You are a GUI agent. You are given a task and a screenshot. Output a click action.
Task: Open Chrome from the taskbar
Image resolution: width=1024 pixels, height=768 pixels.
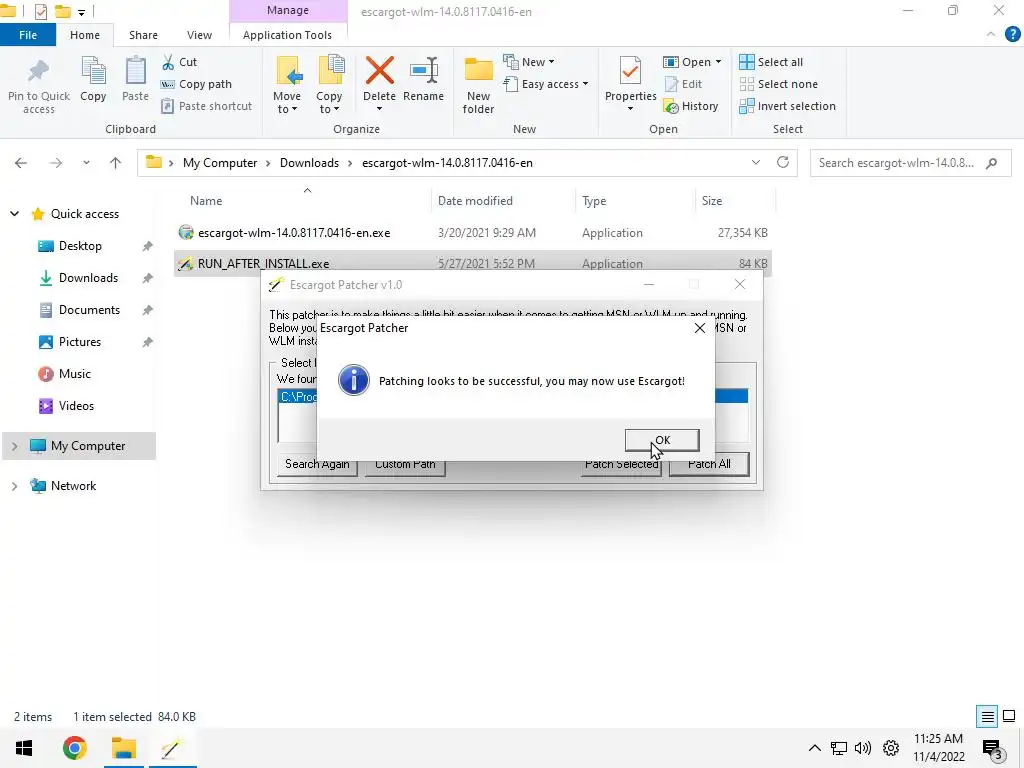pos(74,748)
